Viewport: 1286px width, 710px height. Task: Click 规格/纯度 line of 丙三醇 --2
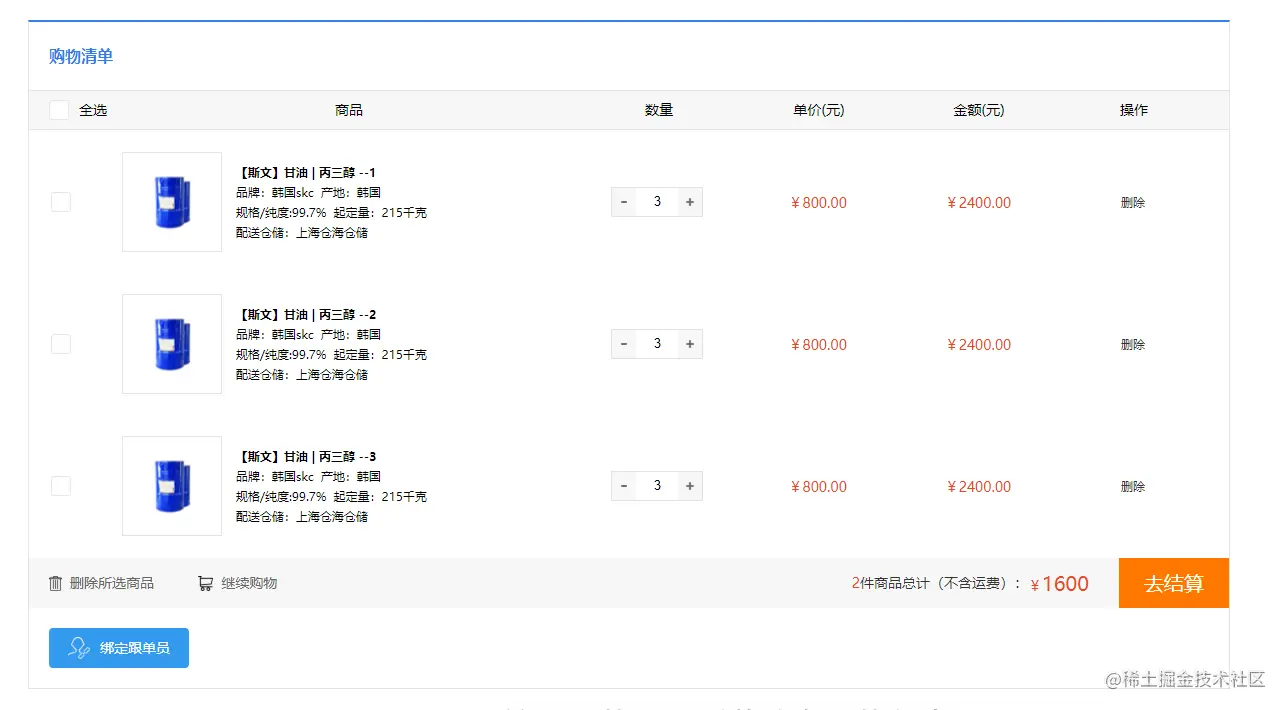click(331, 355)
